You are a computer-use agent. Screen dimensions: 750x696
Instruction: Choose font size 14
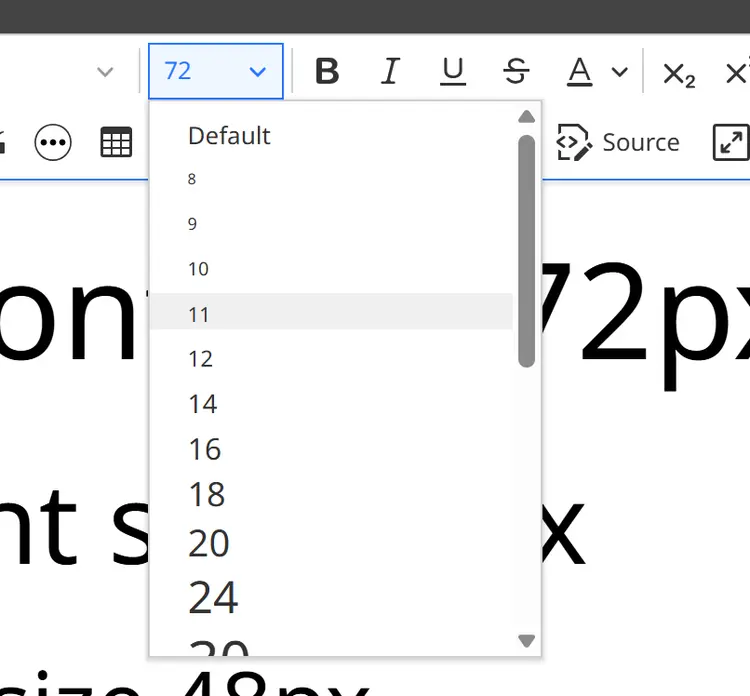click(331, 404)
